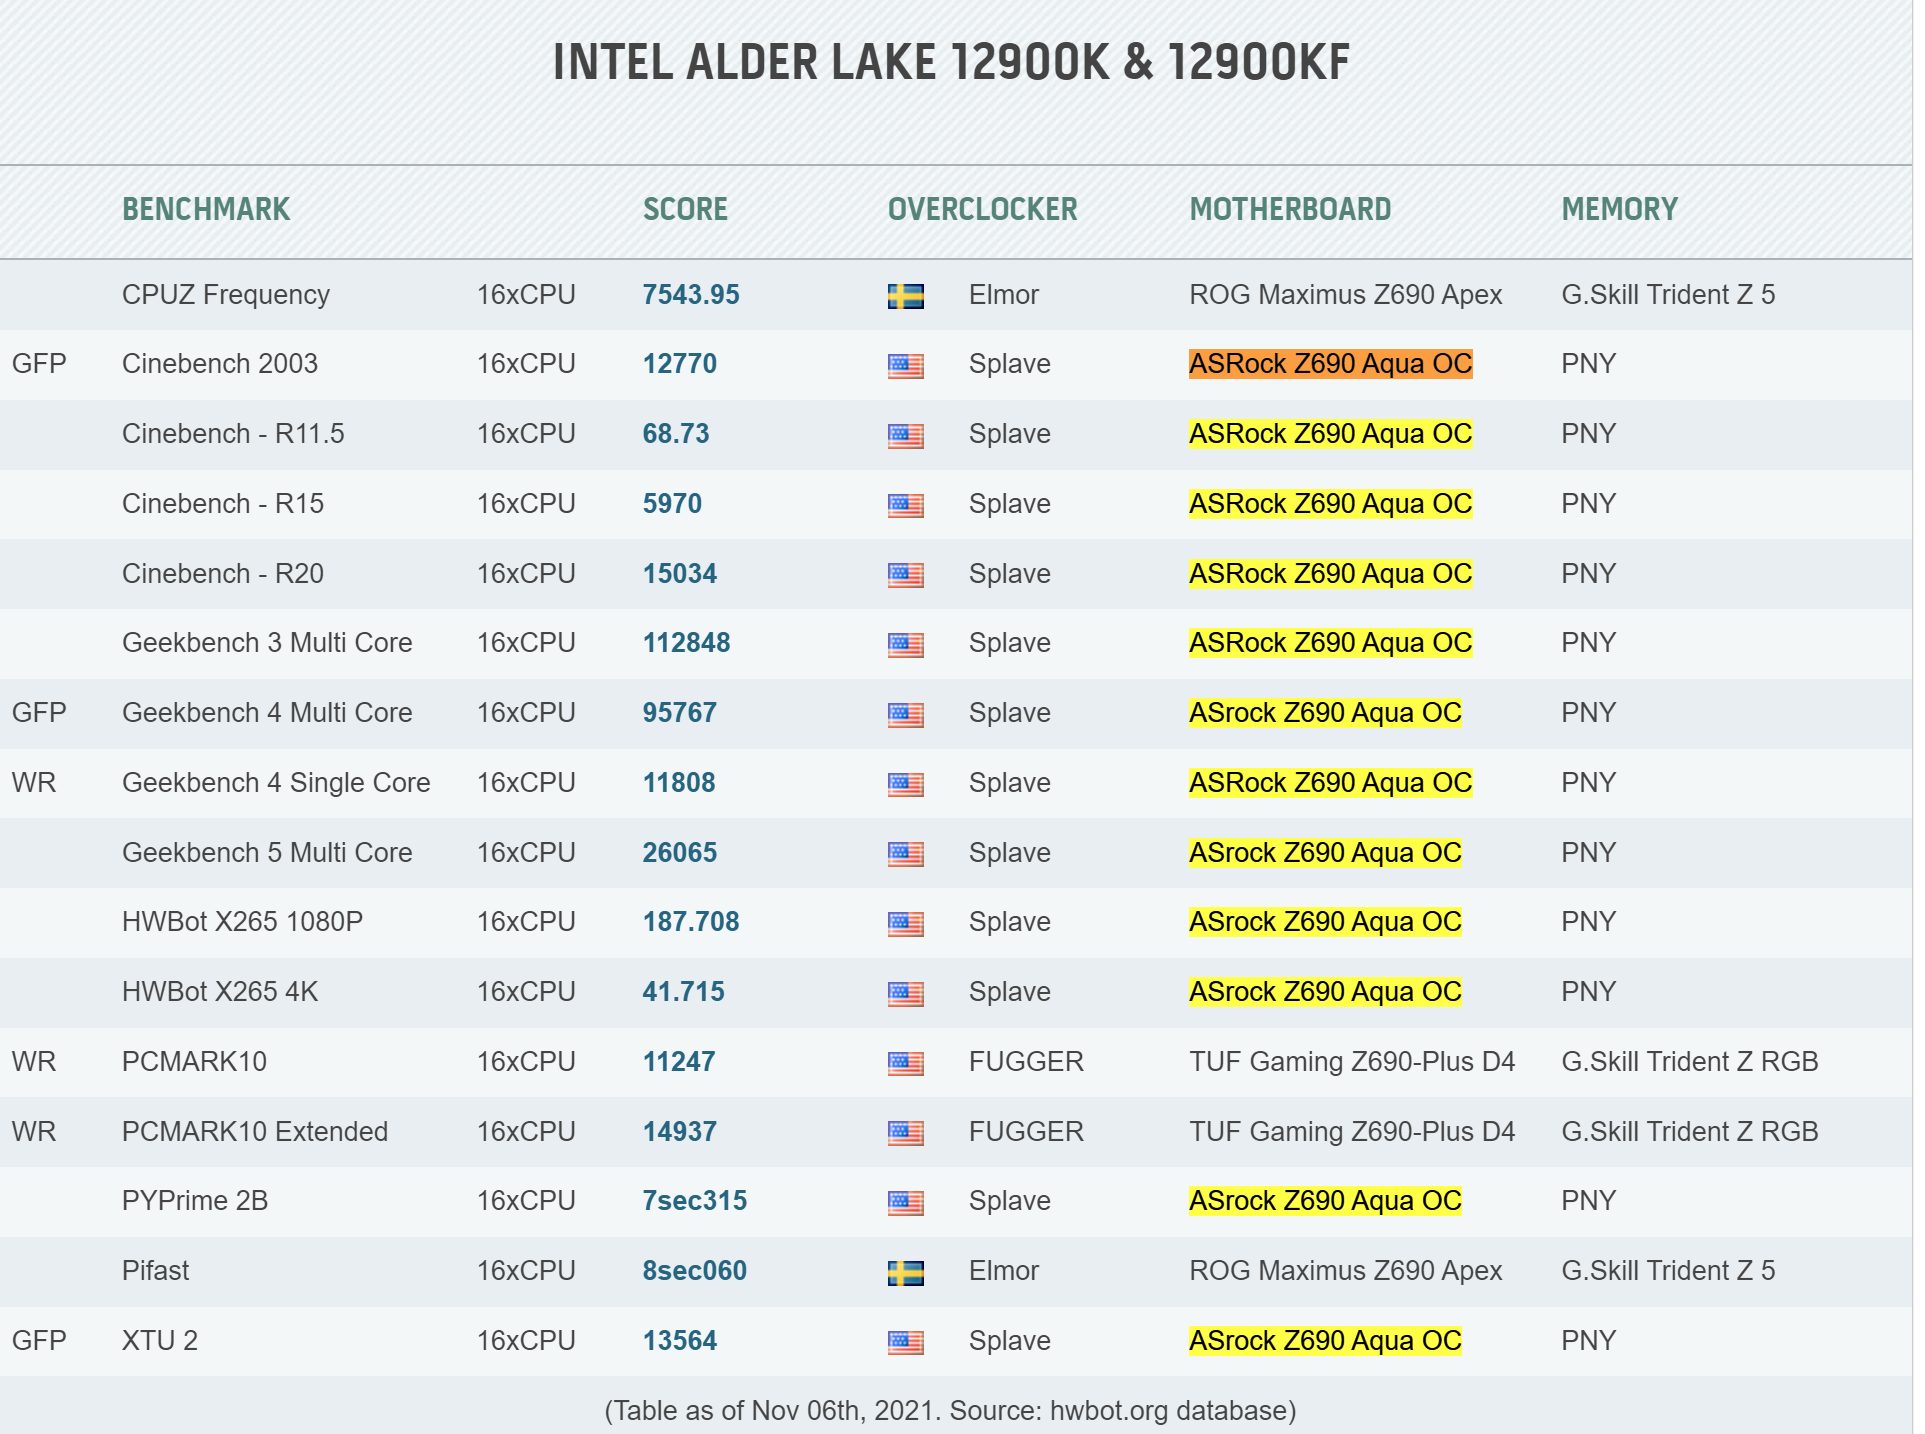
Task: Click the MOTHERBOARD column header
Action: 1290,209
